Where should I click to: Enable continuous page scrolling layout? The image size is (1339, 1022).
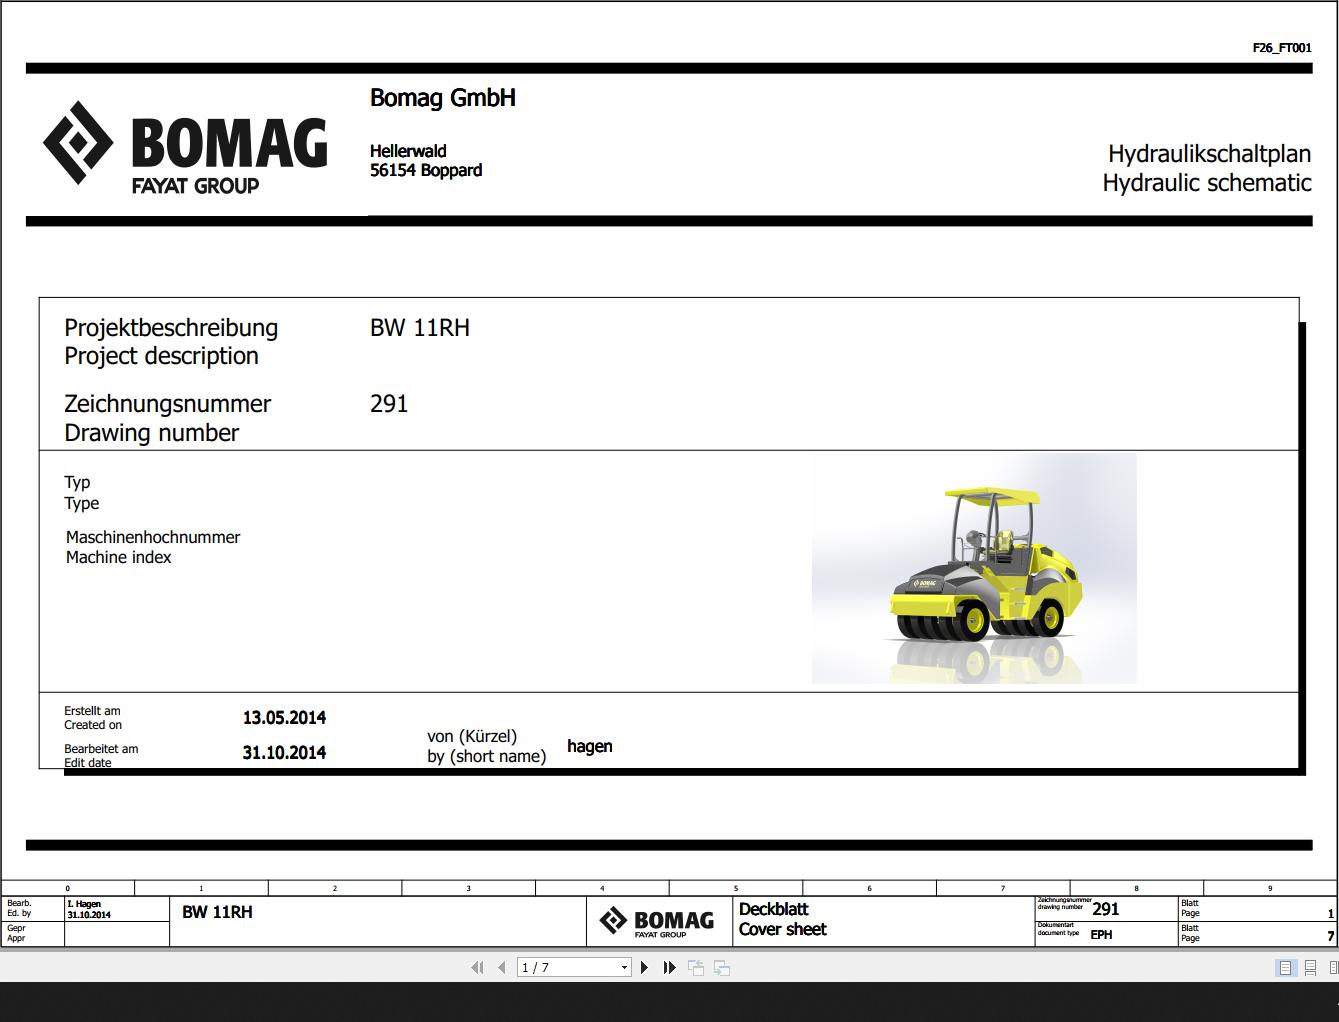tap(1310, 967)
